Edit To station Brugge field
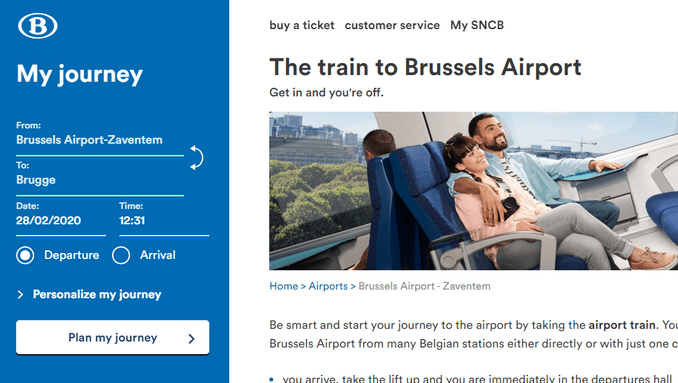Viewport: 678px width, 383px height. click(x=100, y=179)
